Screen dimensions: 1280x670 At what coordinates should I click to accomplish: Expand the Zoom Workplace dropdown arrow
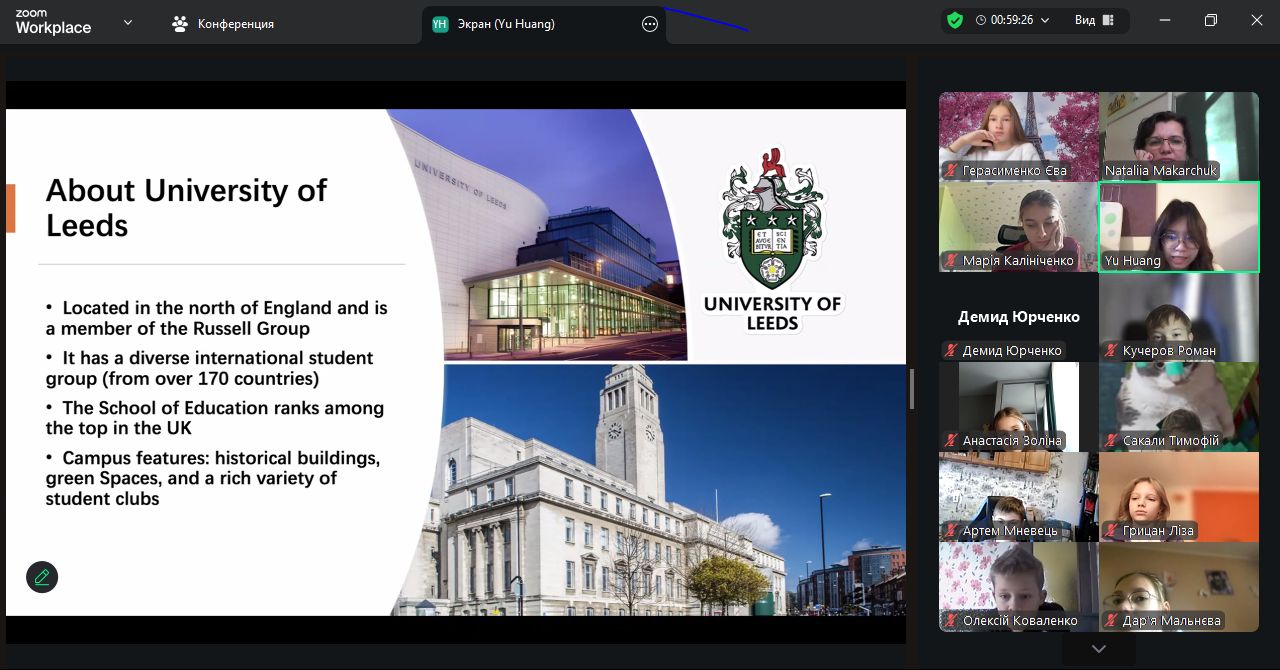coord(127,22)
